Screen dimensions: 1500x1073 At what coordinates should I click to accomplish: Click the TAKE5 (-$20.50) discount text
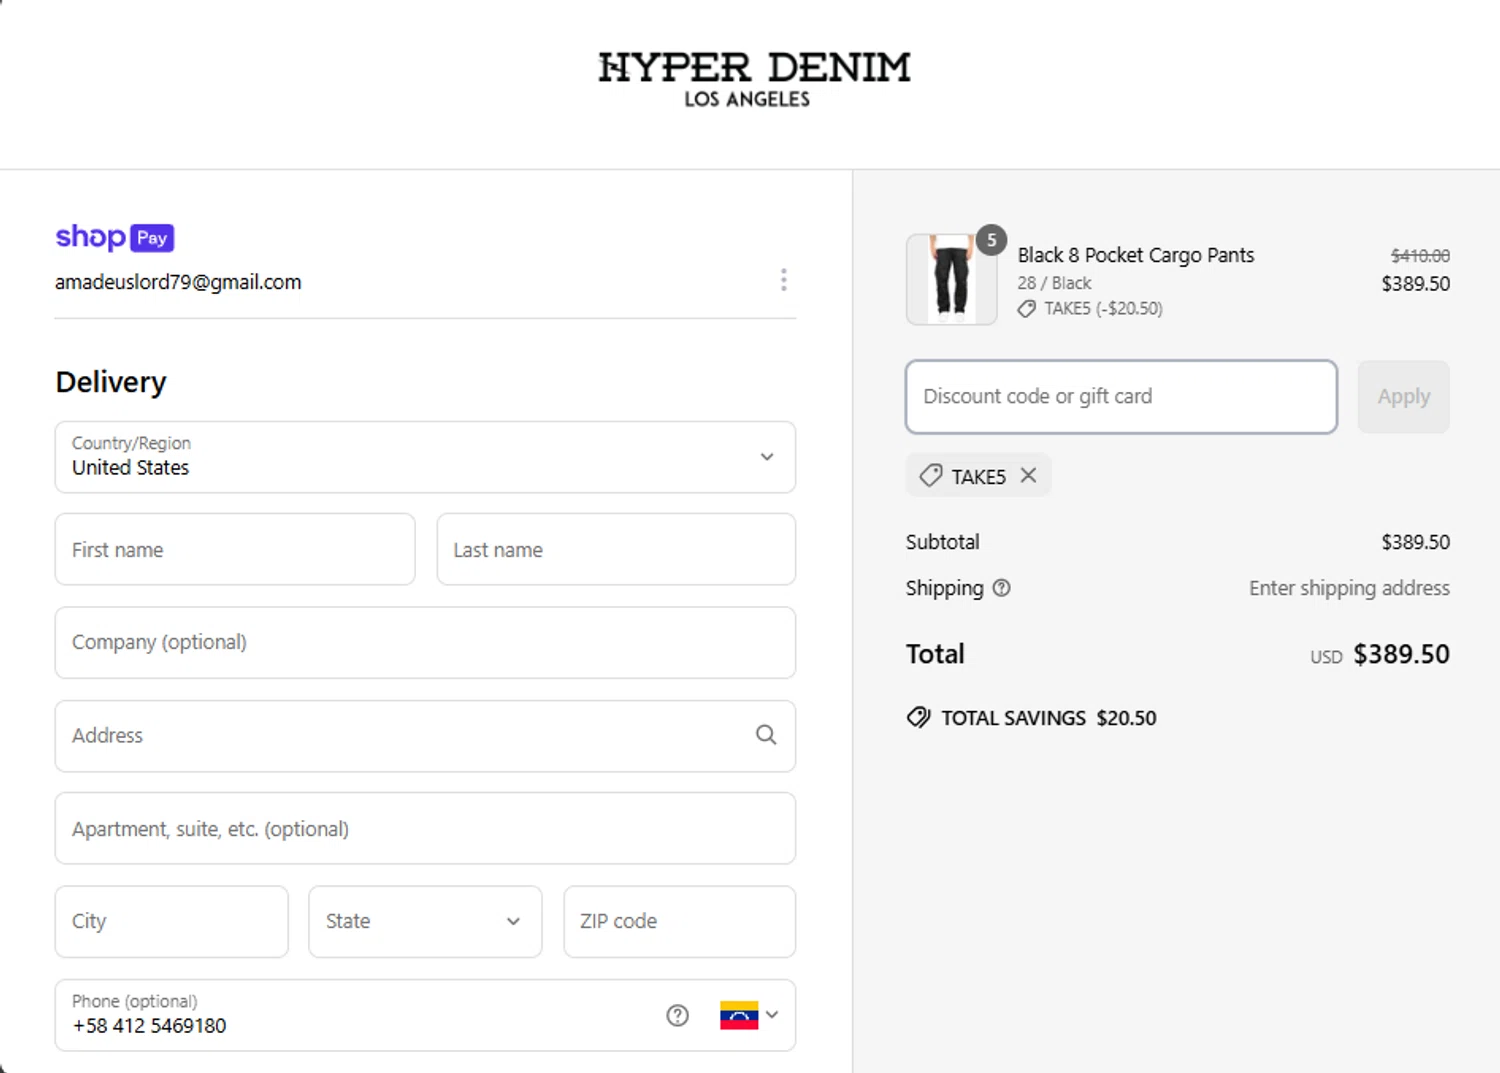1103,309
